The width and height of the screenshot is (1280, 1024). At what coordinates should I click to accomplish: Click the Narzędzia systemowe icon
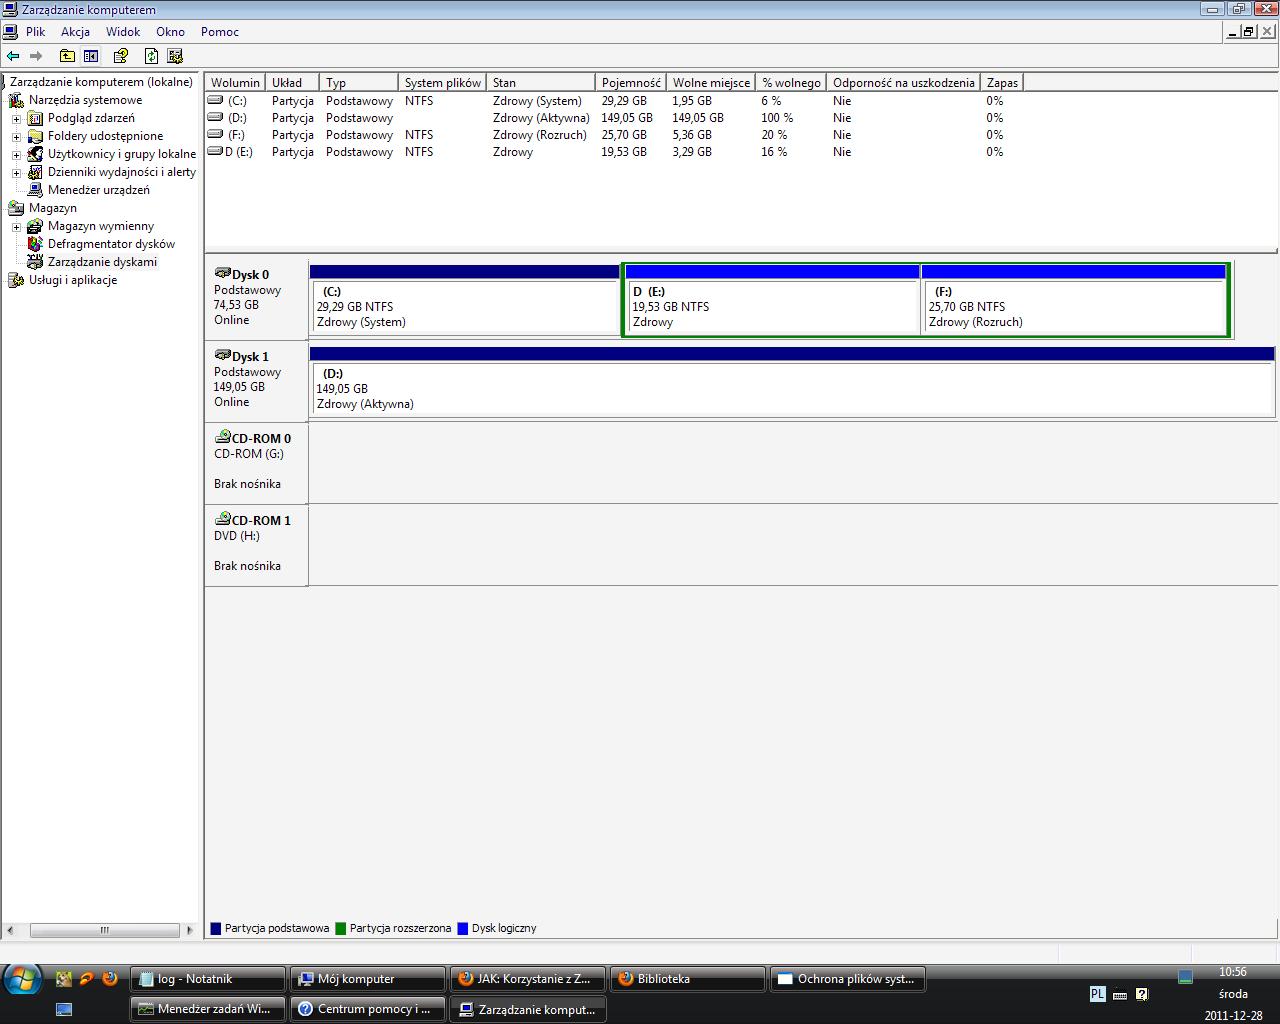(x=16, y=100)
